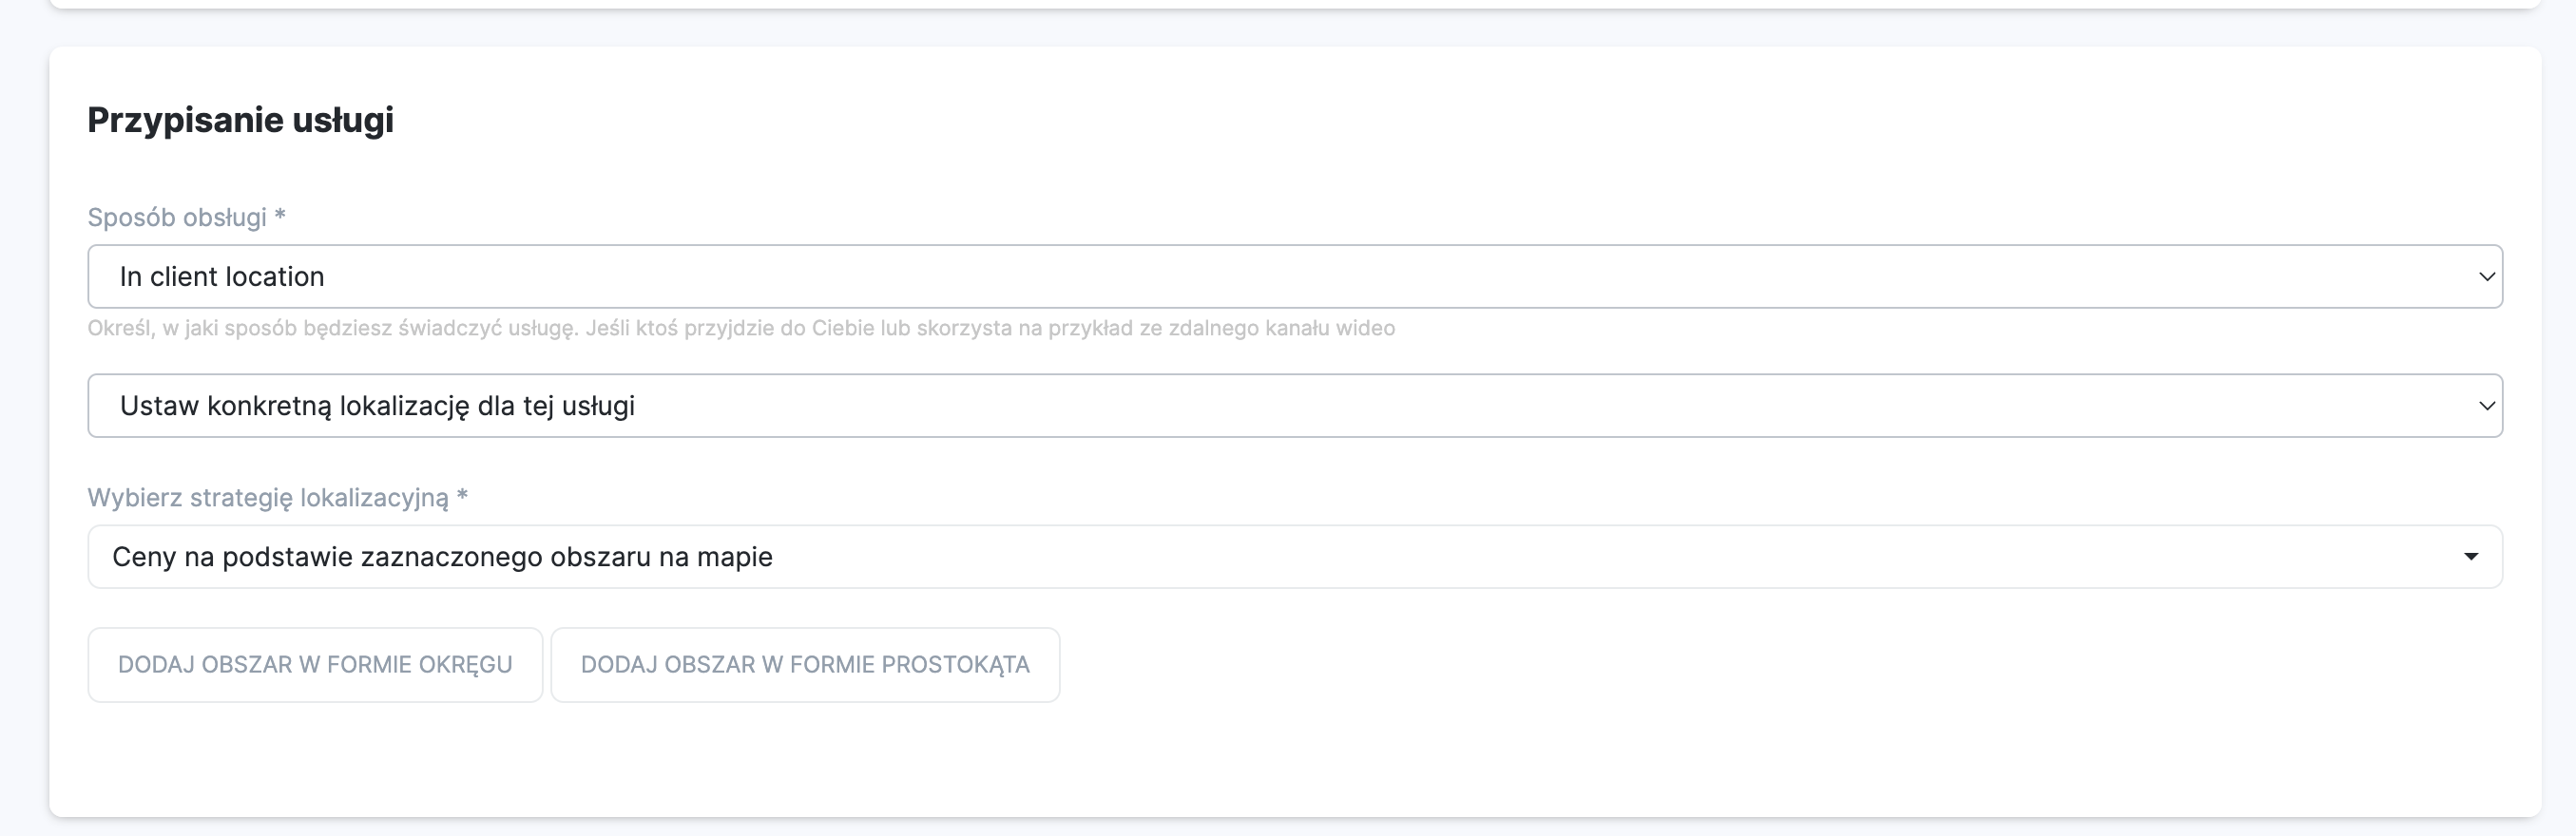Image resolution: width=2576 pixels, height=836 pixels.
Task: Click the empty space right of the prostokąta button
Action: tap(1700, 665)
